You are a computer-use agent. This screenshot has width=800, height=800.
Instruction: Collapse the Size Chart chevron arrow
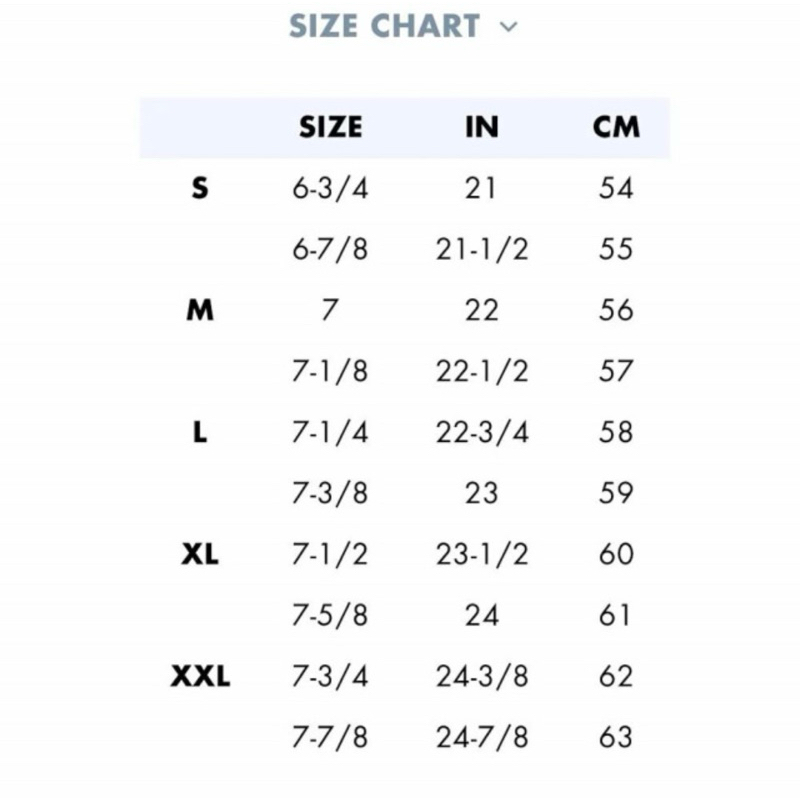tap(508, 27)
